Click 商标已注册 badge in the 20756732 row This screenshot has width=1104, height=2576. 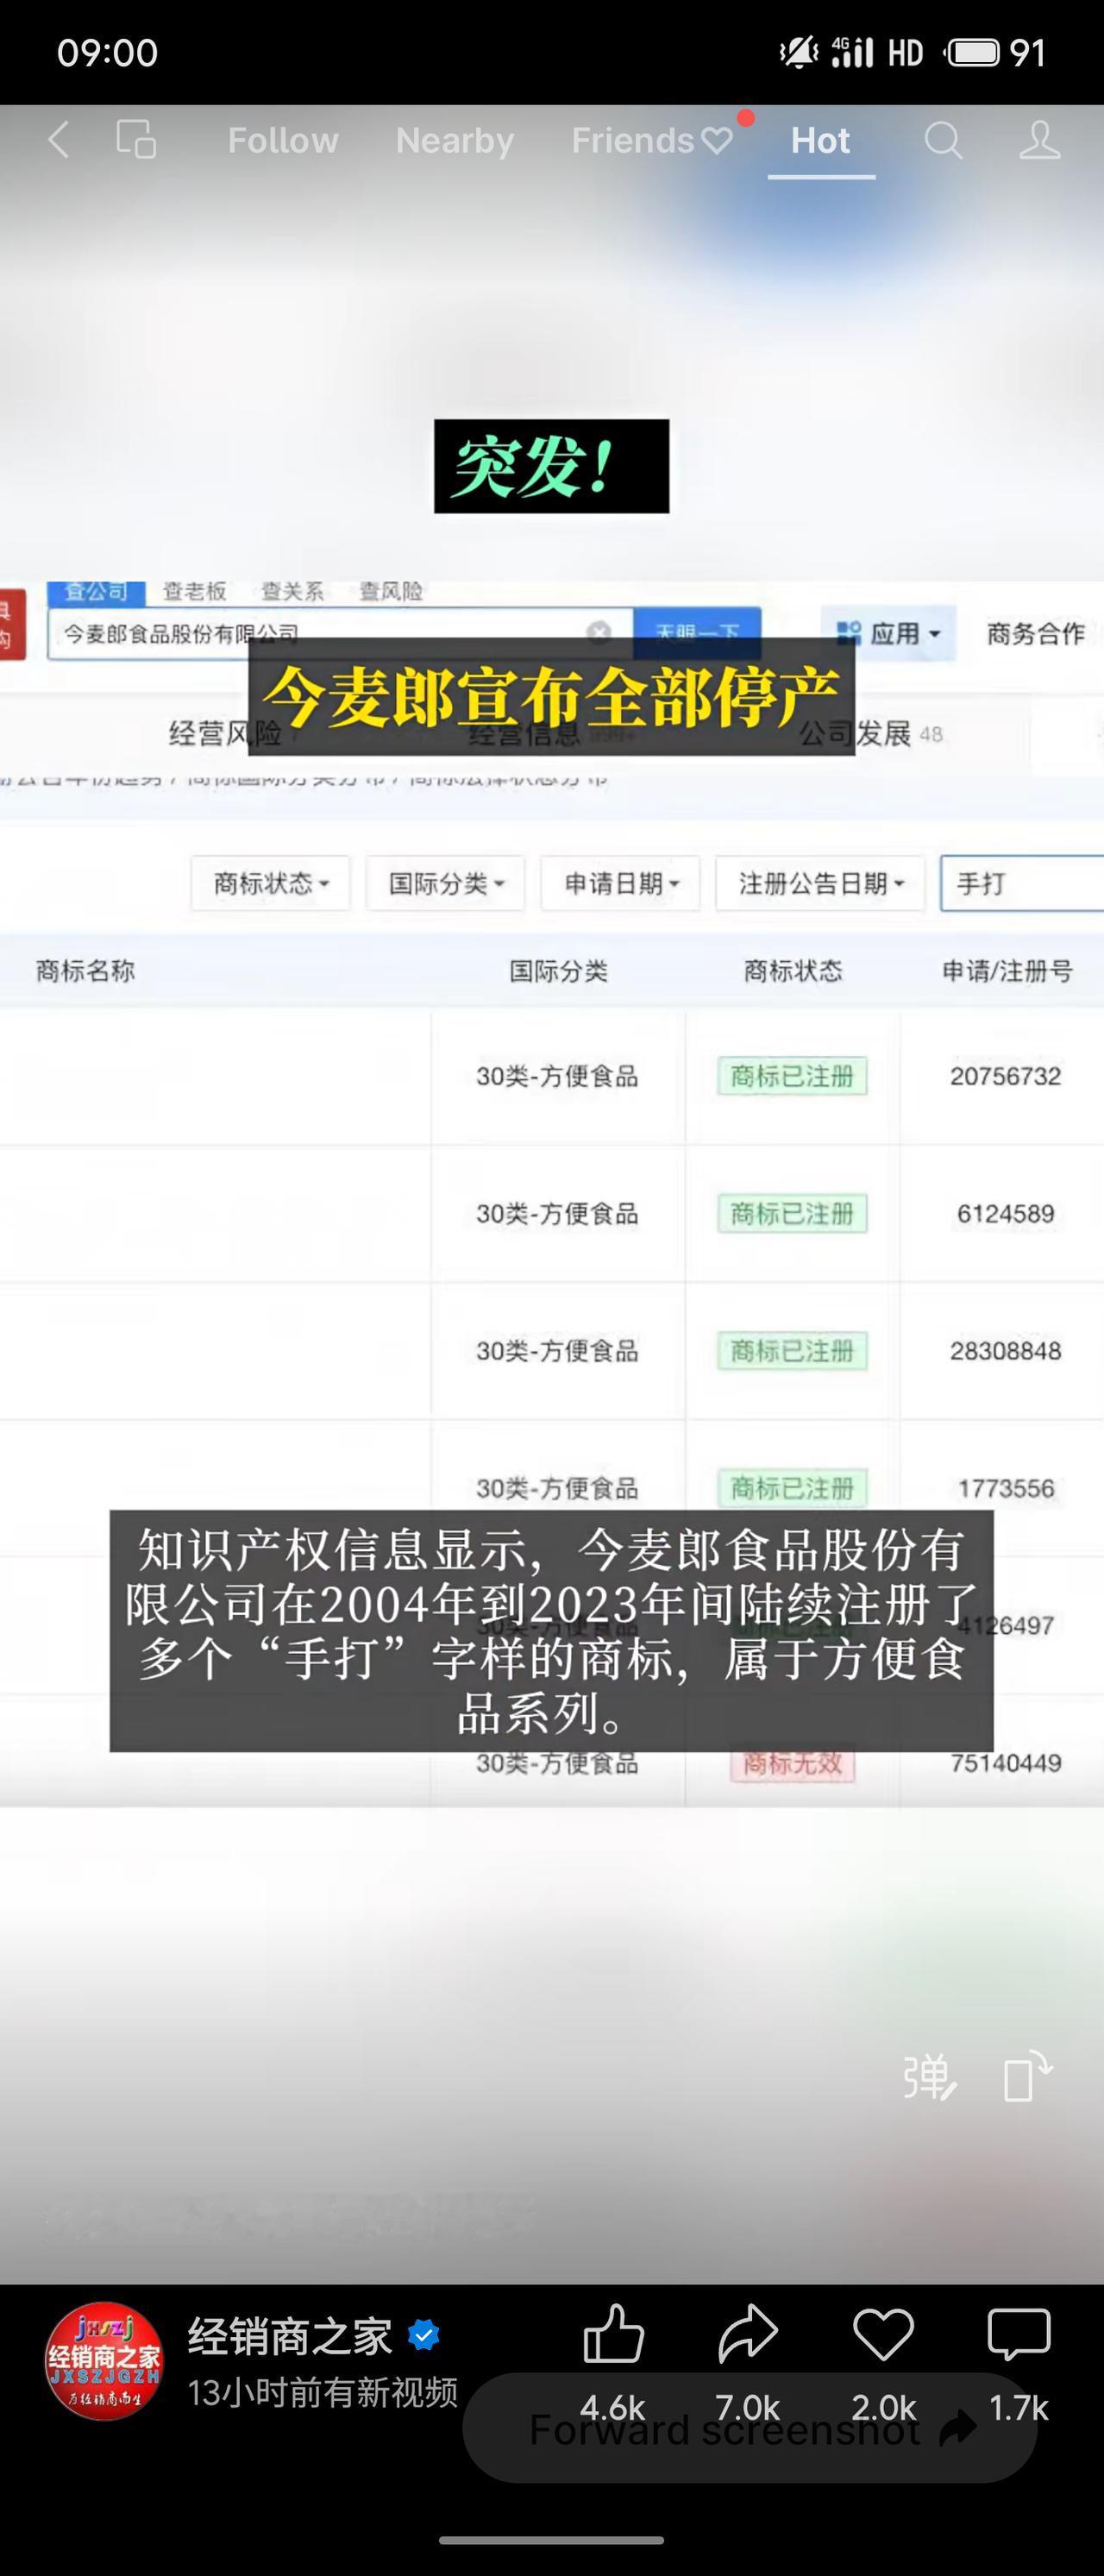(792, 1076)
